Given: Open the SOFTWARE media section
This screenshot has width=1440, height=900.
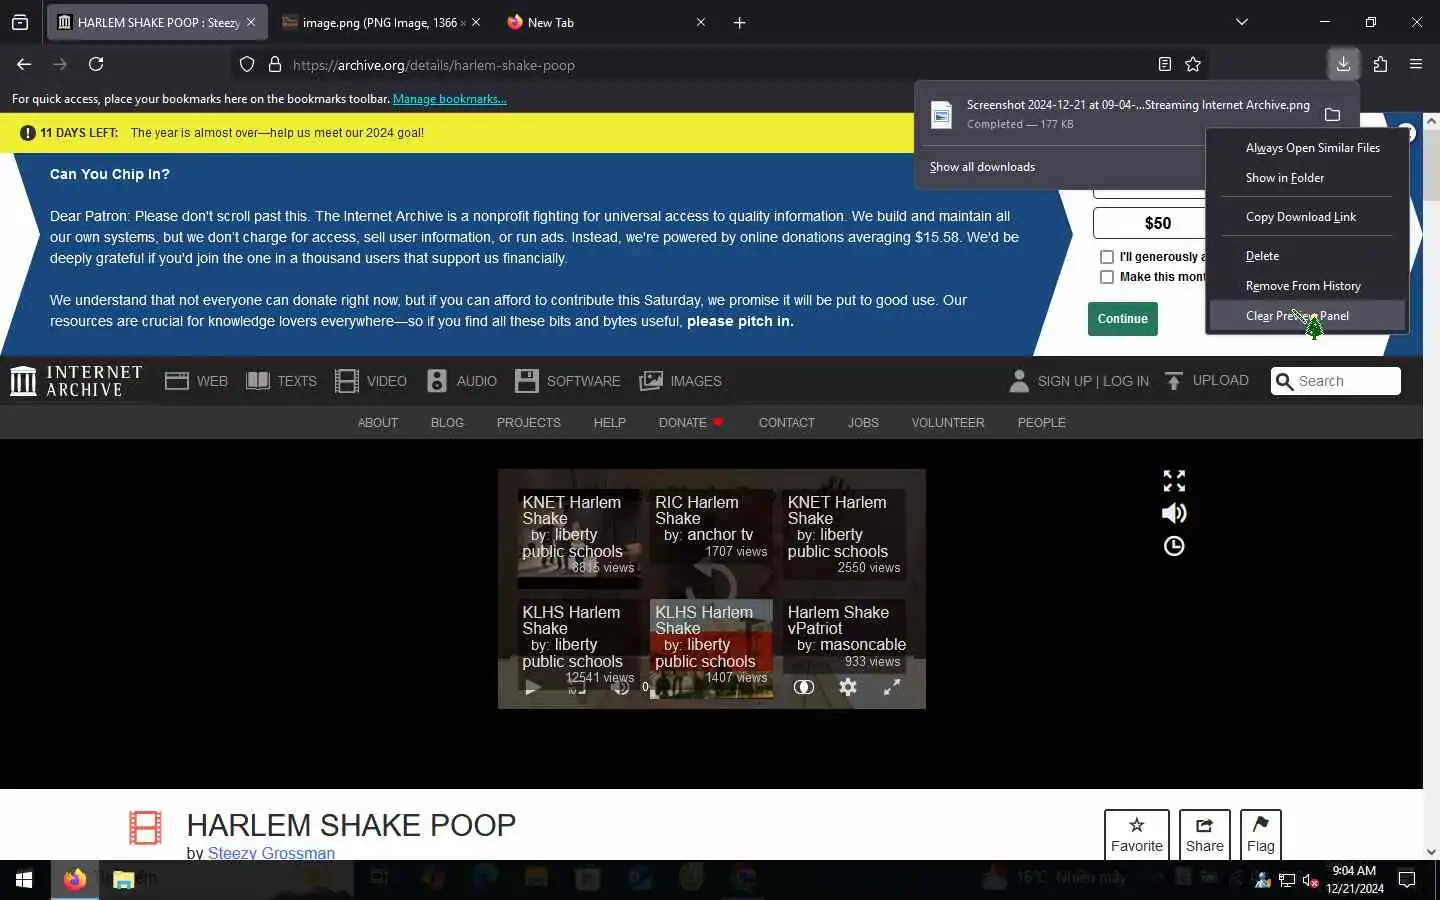Looking at the screenshot, I should pos(567,381).
